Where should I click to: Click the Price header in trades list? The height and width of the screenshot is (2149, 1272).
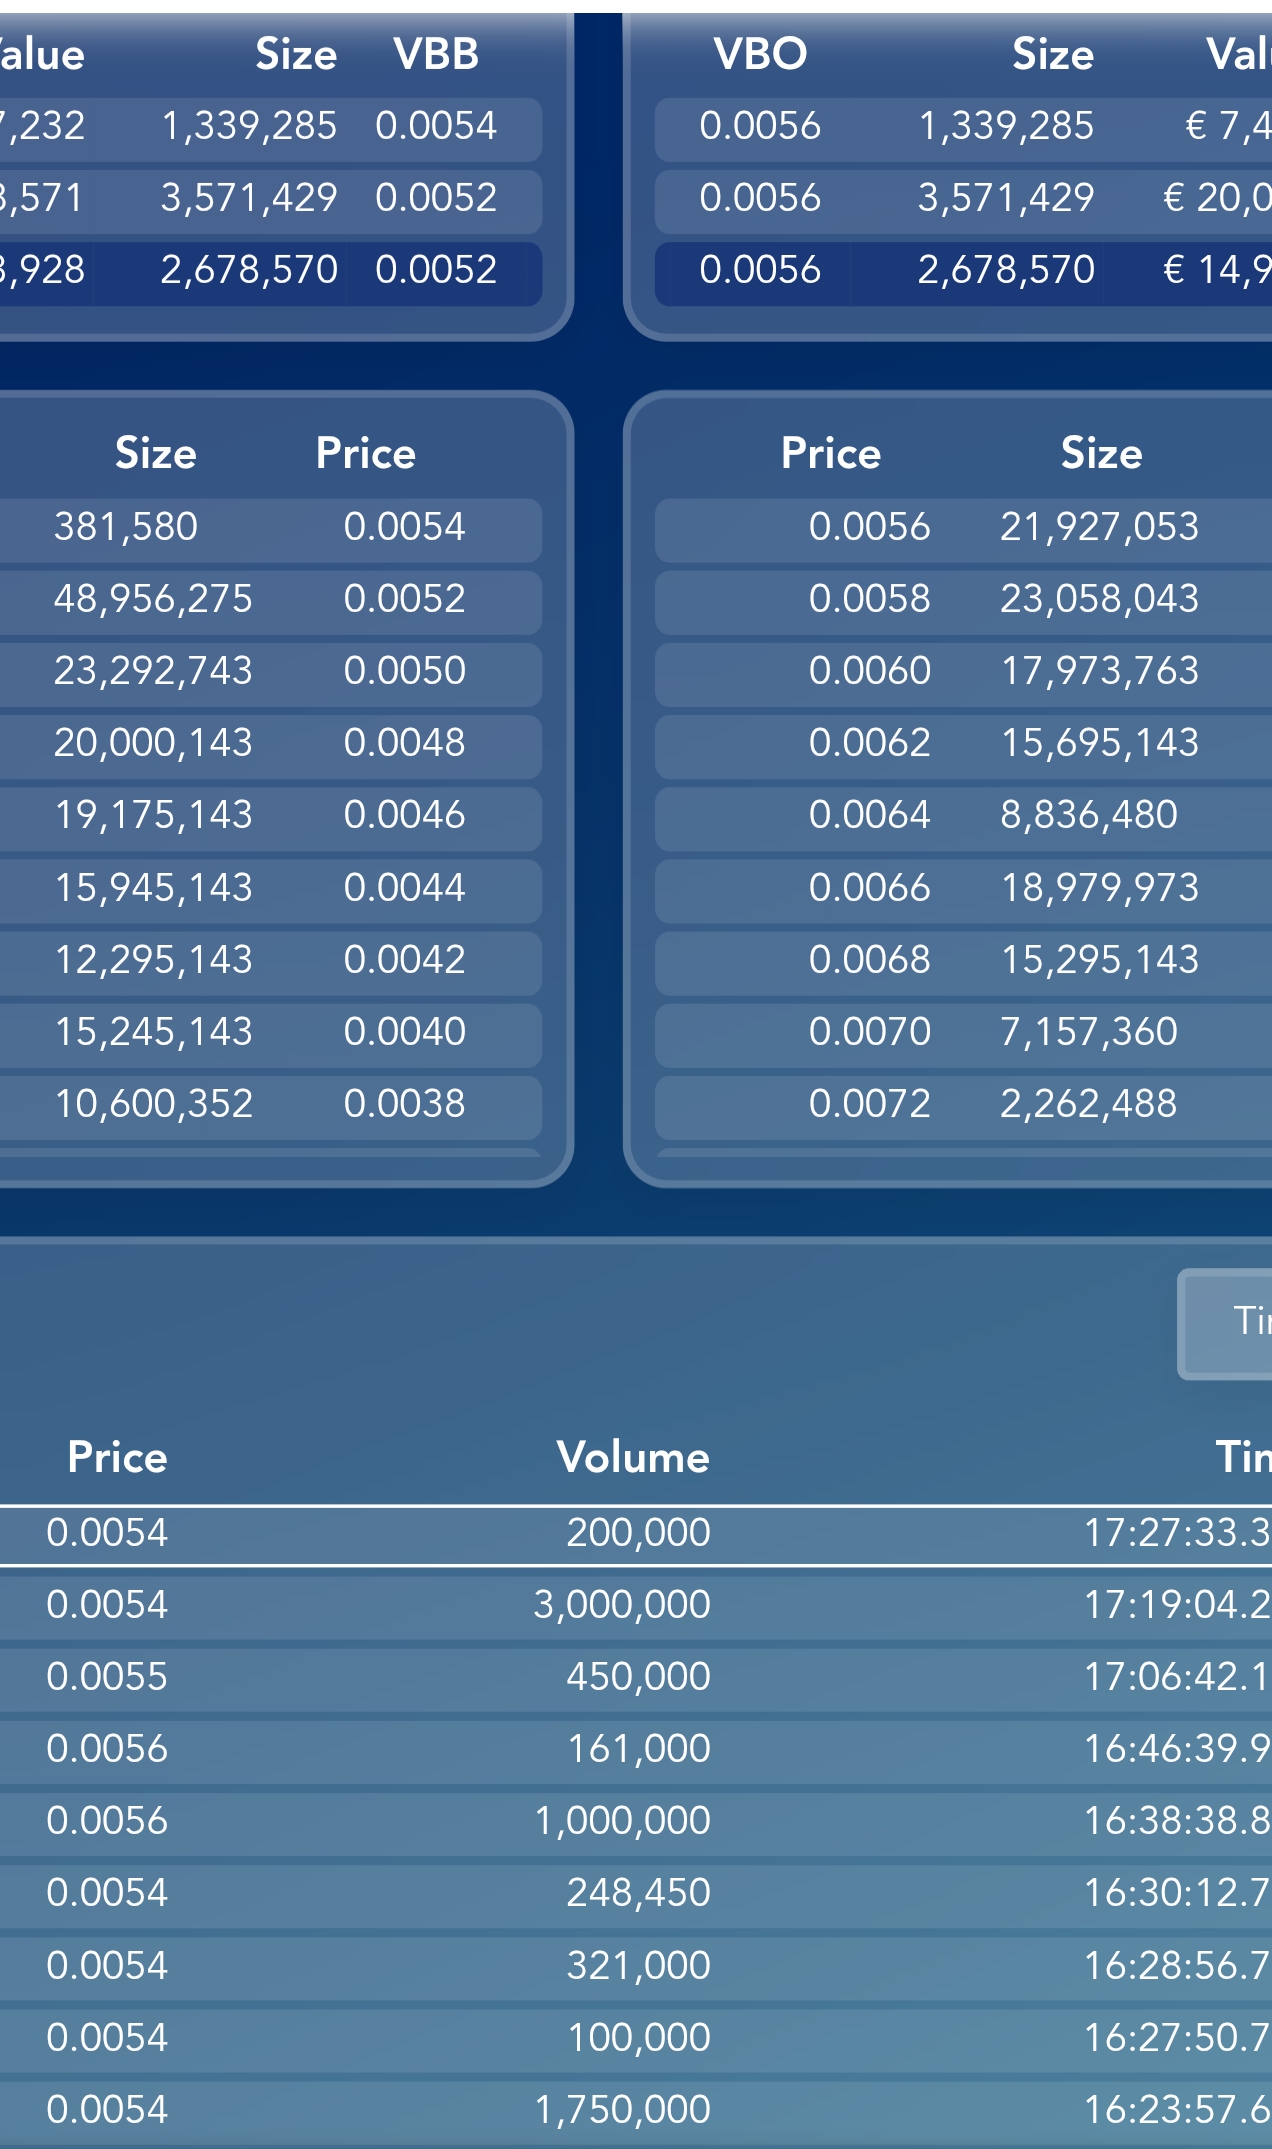tap(117, 1457)
